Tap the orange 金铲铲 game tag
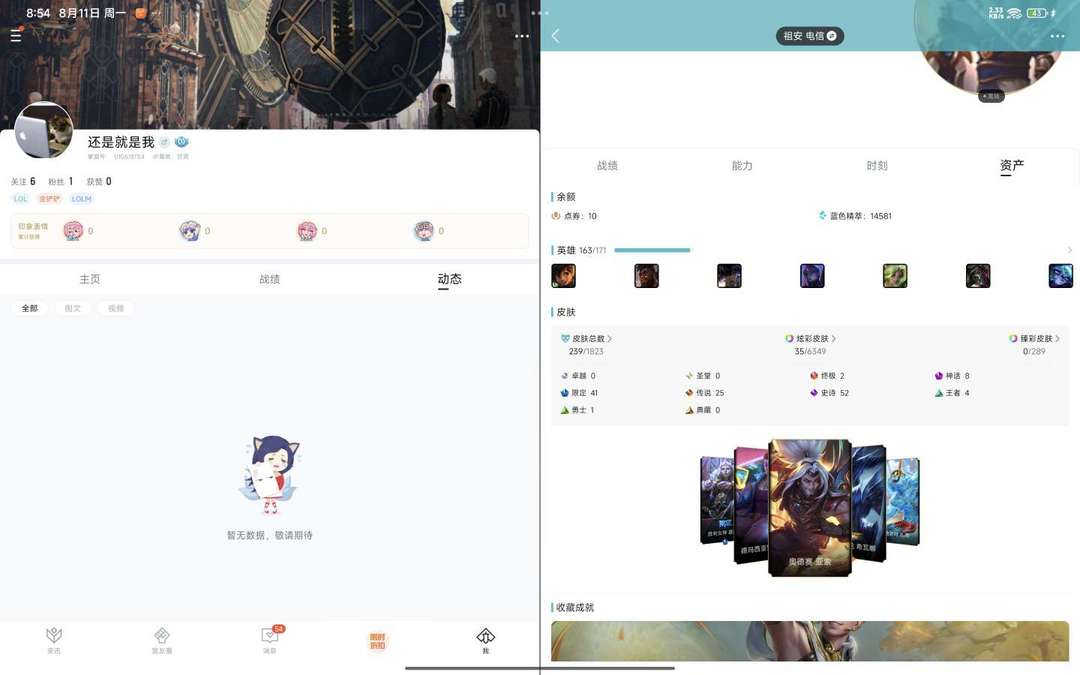The image size is (1080, 675). tap(50, 199)
